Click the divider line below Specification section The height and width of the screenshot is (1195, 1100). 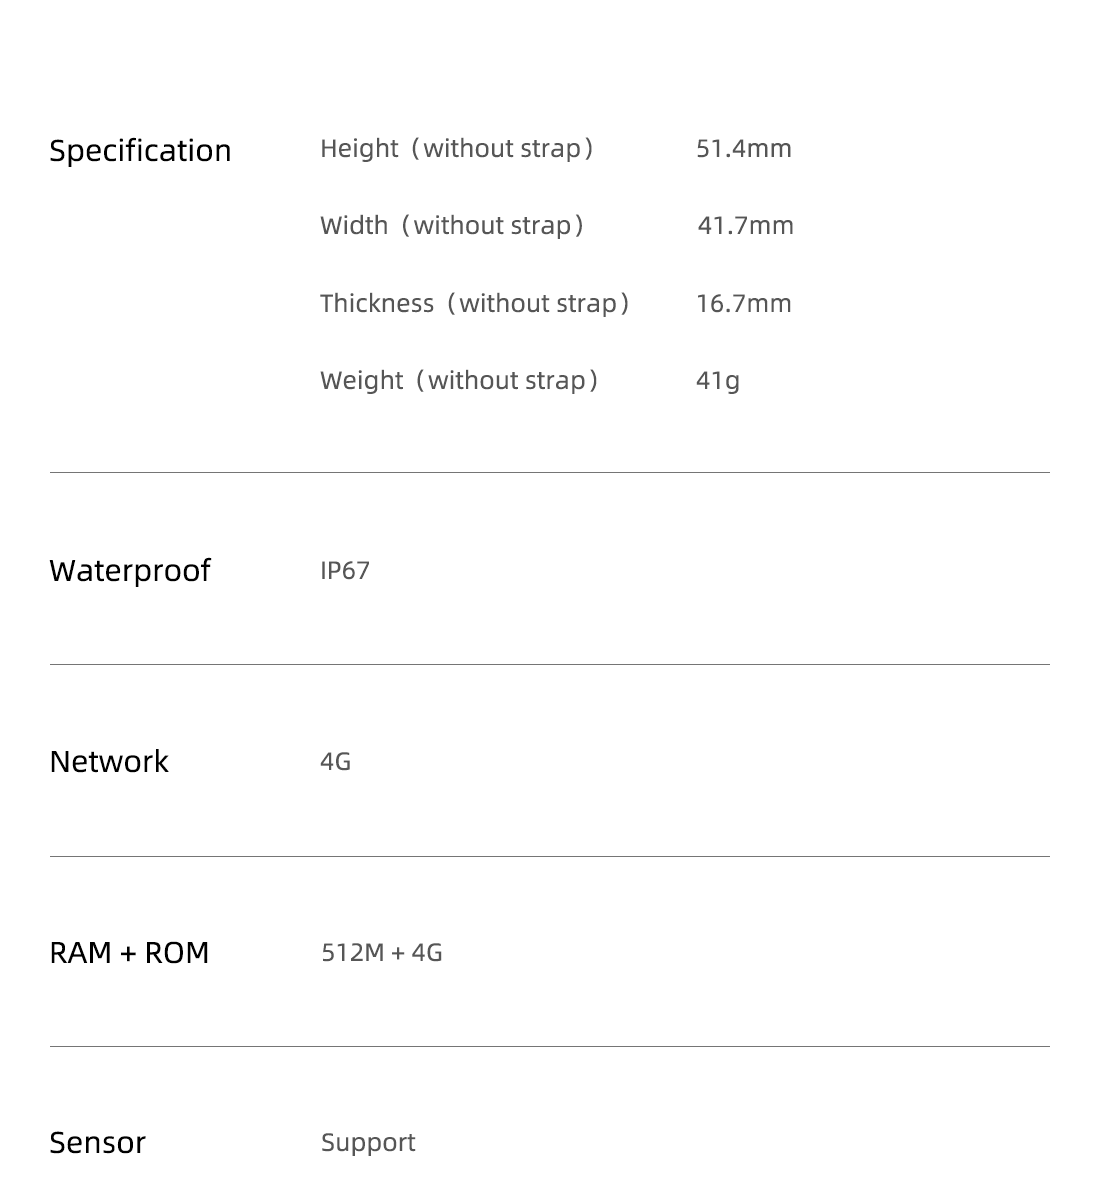[550, 473]
